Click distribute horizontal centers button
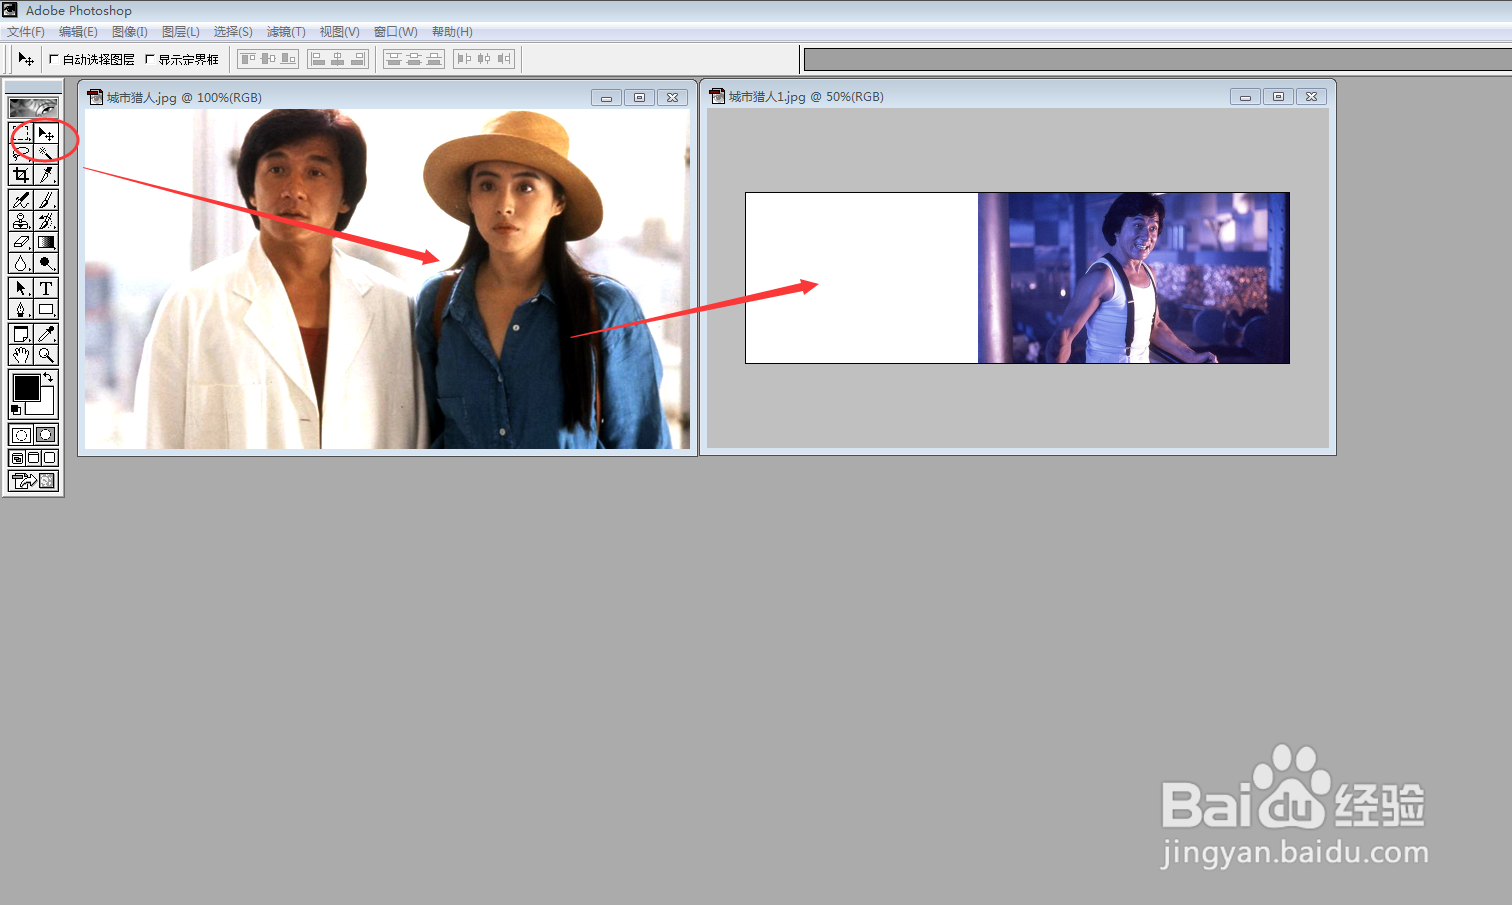 pos(484,59)
